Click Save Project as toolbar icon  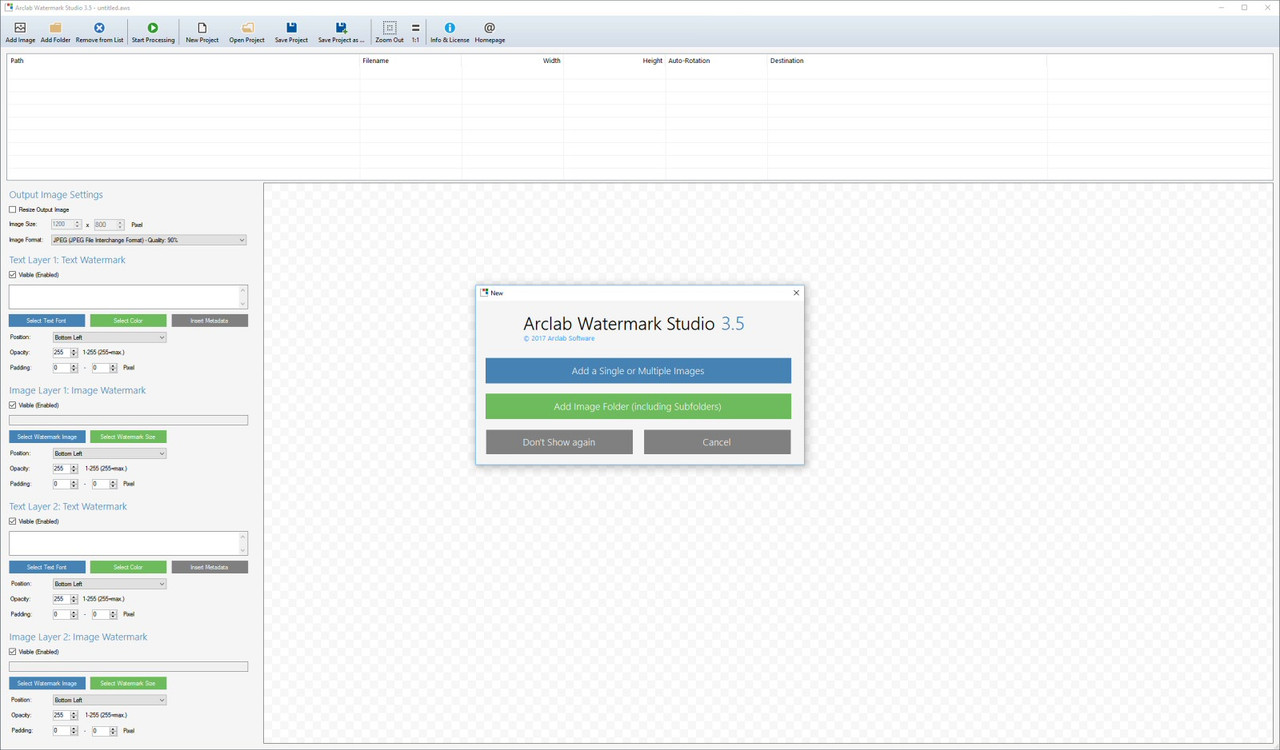pos(341,32)
